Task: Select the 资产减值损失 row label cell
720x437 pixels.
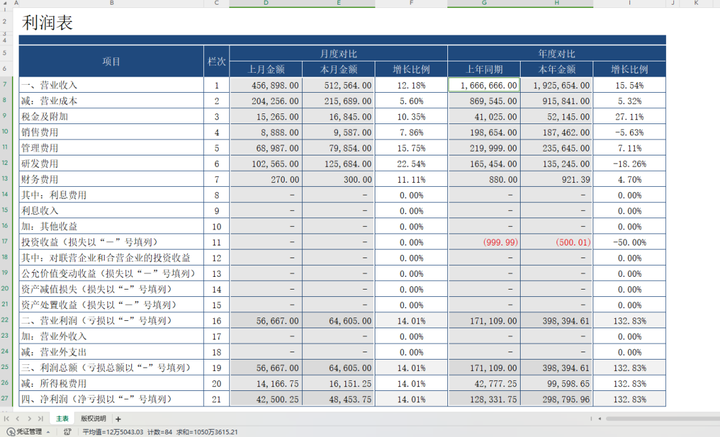Action: point(111,289)
